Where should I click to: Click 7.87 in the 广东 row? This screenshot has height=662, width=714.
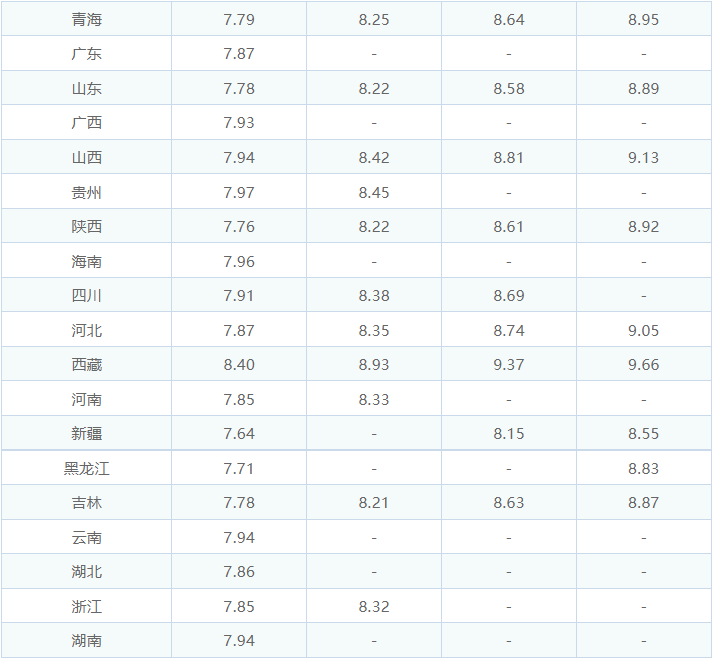(239, 54)
